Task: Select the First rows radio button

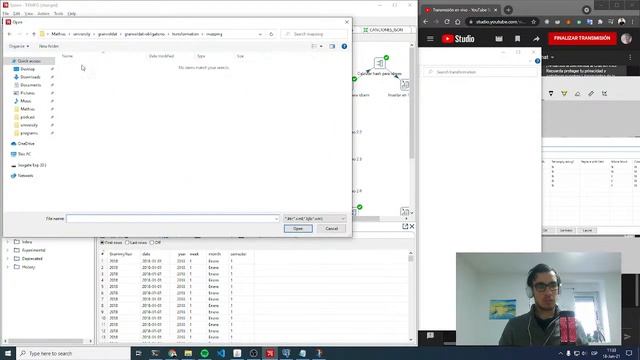Action: click(x=102, y=242)
